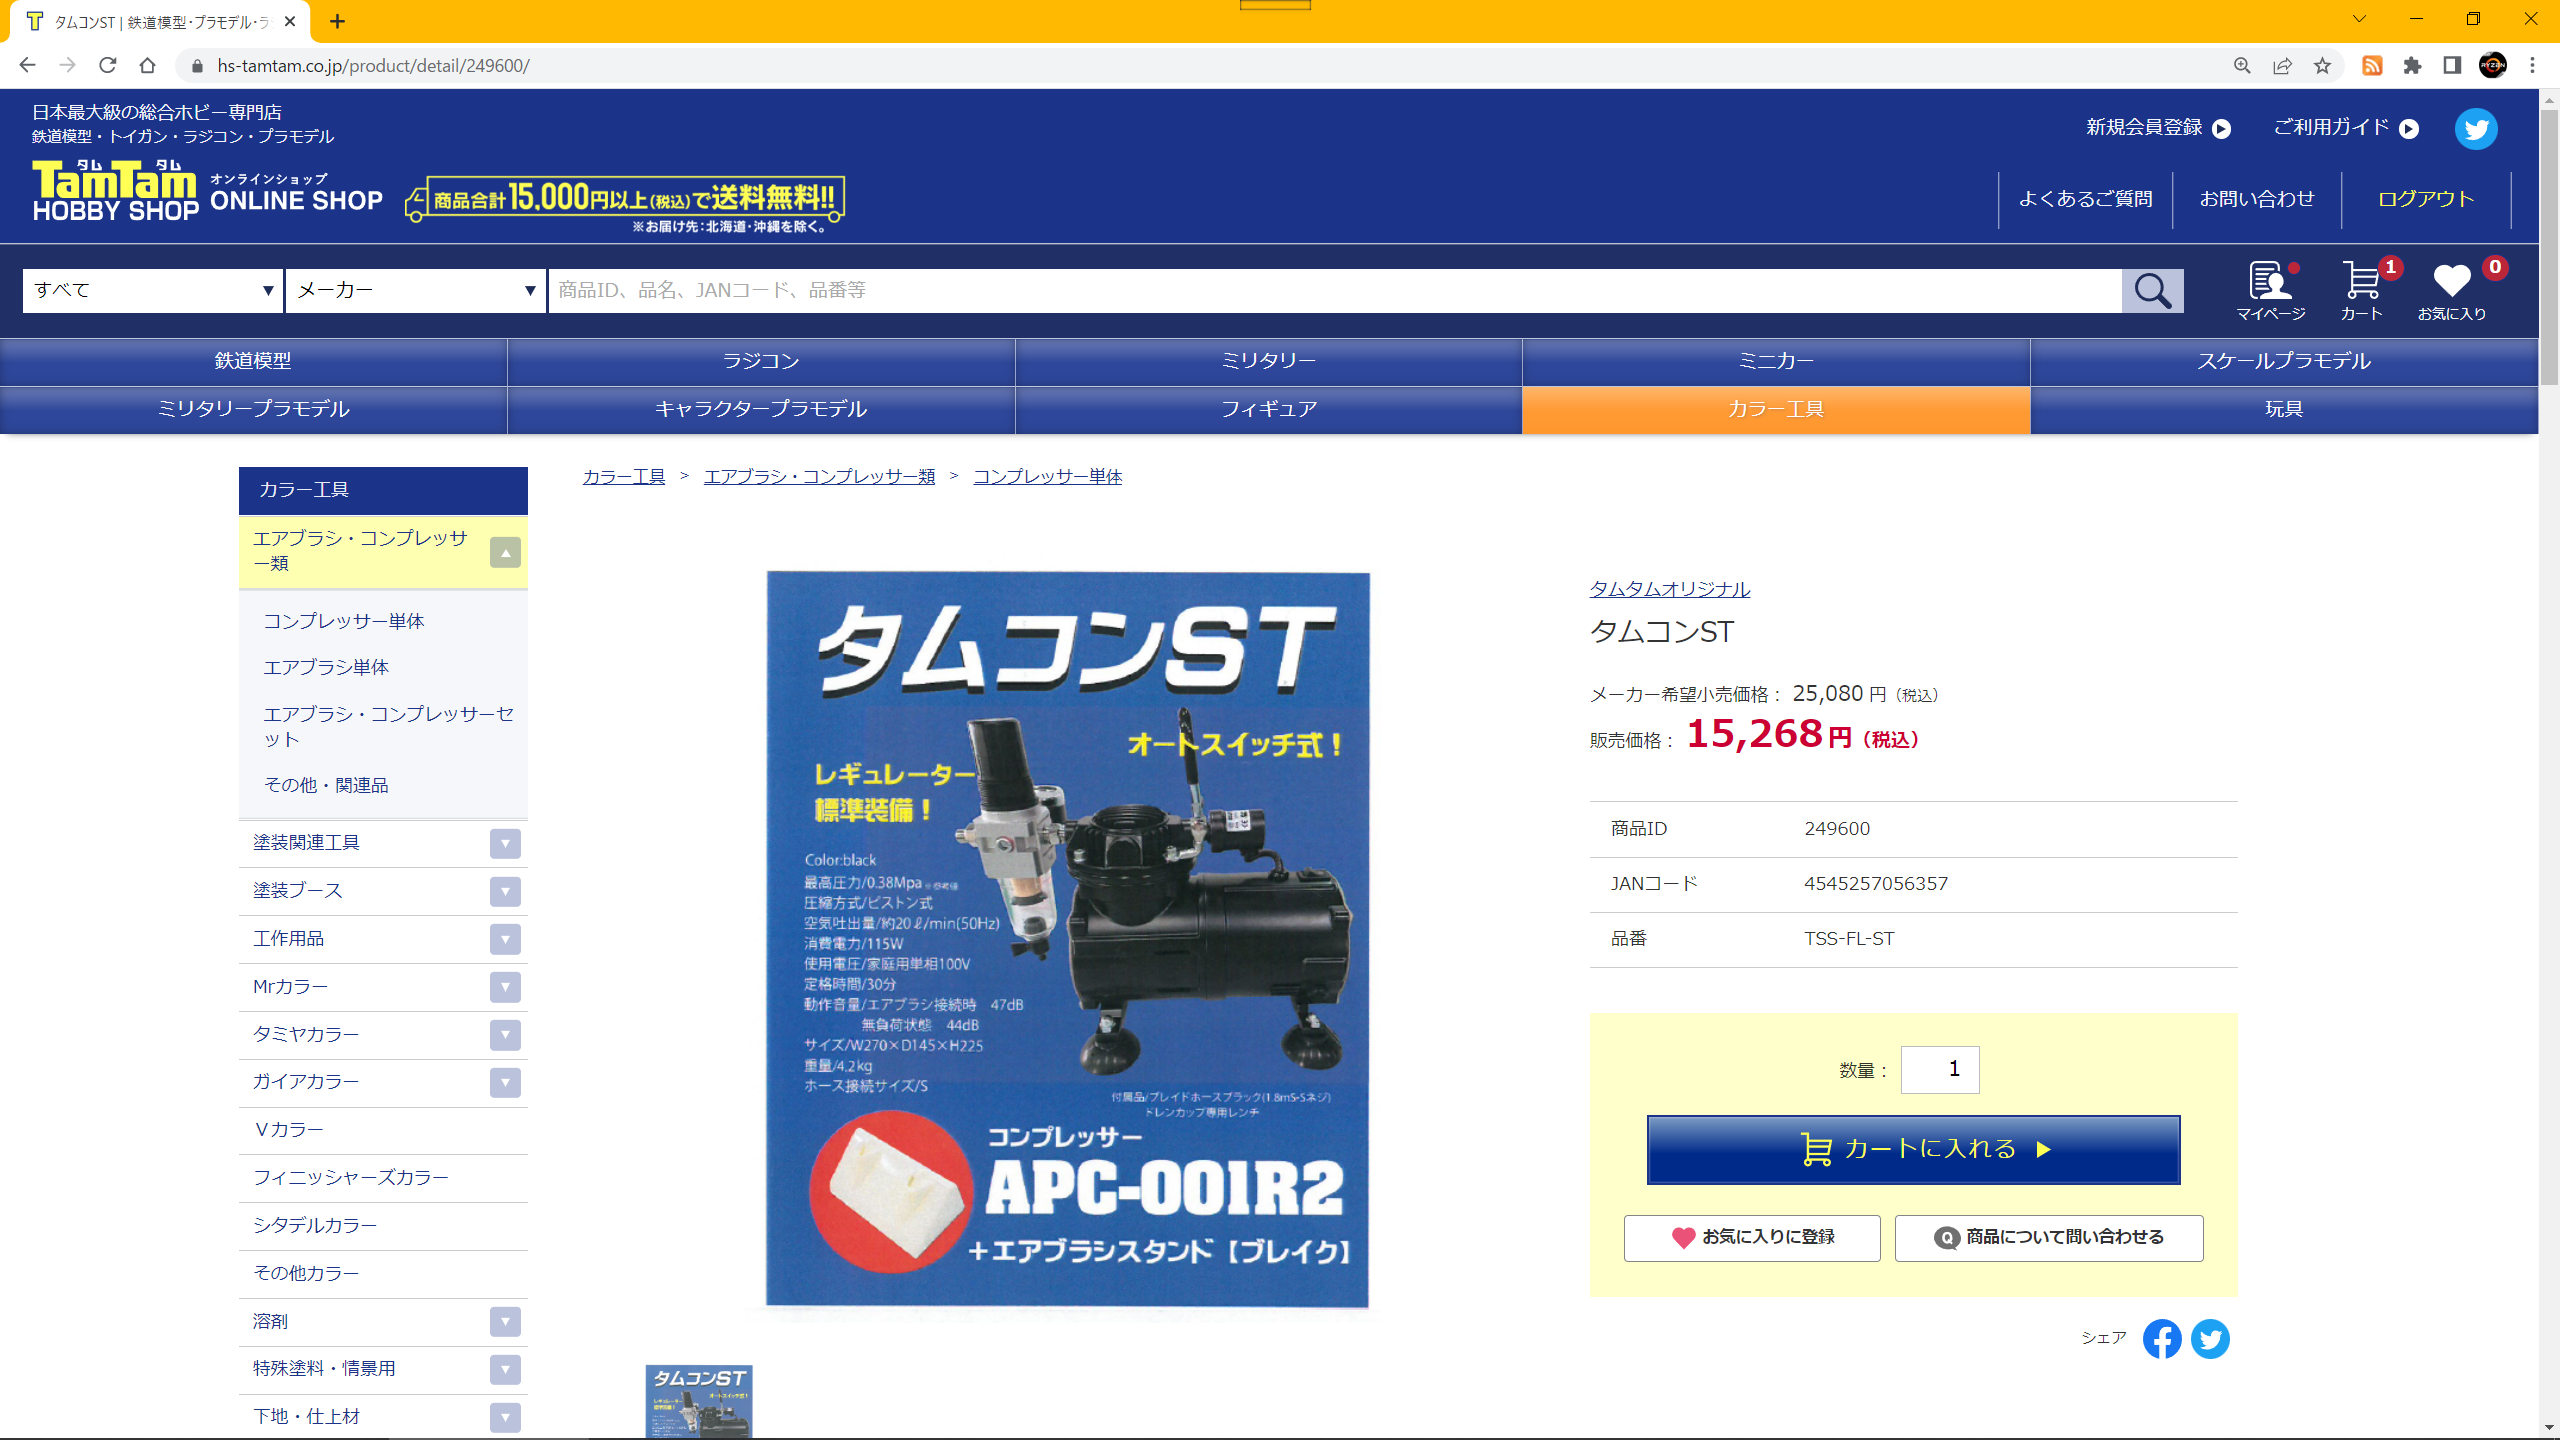The image size is (2560, 1440).
Task: Open browser zoom magnifier icon
Action: [x=2242, y=65]
